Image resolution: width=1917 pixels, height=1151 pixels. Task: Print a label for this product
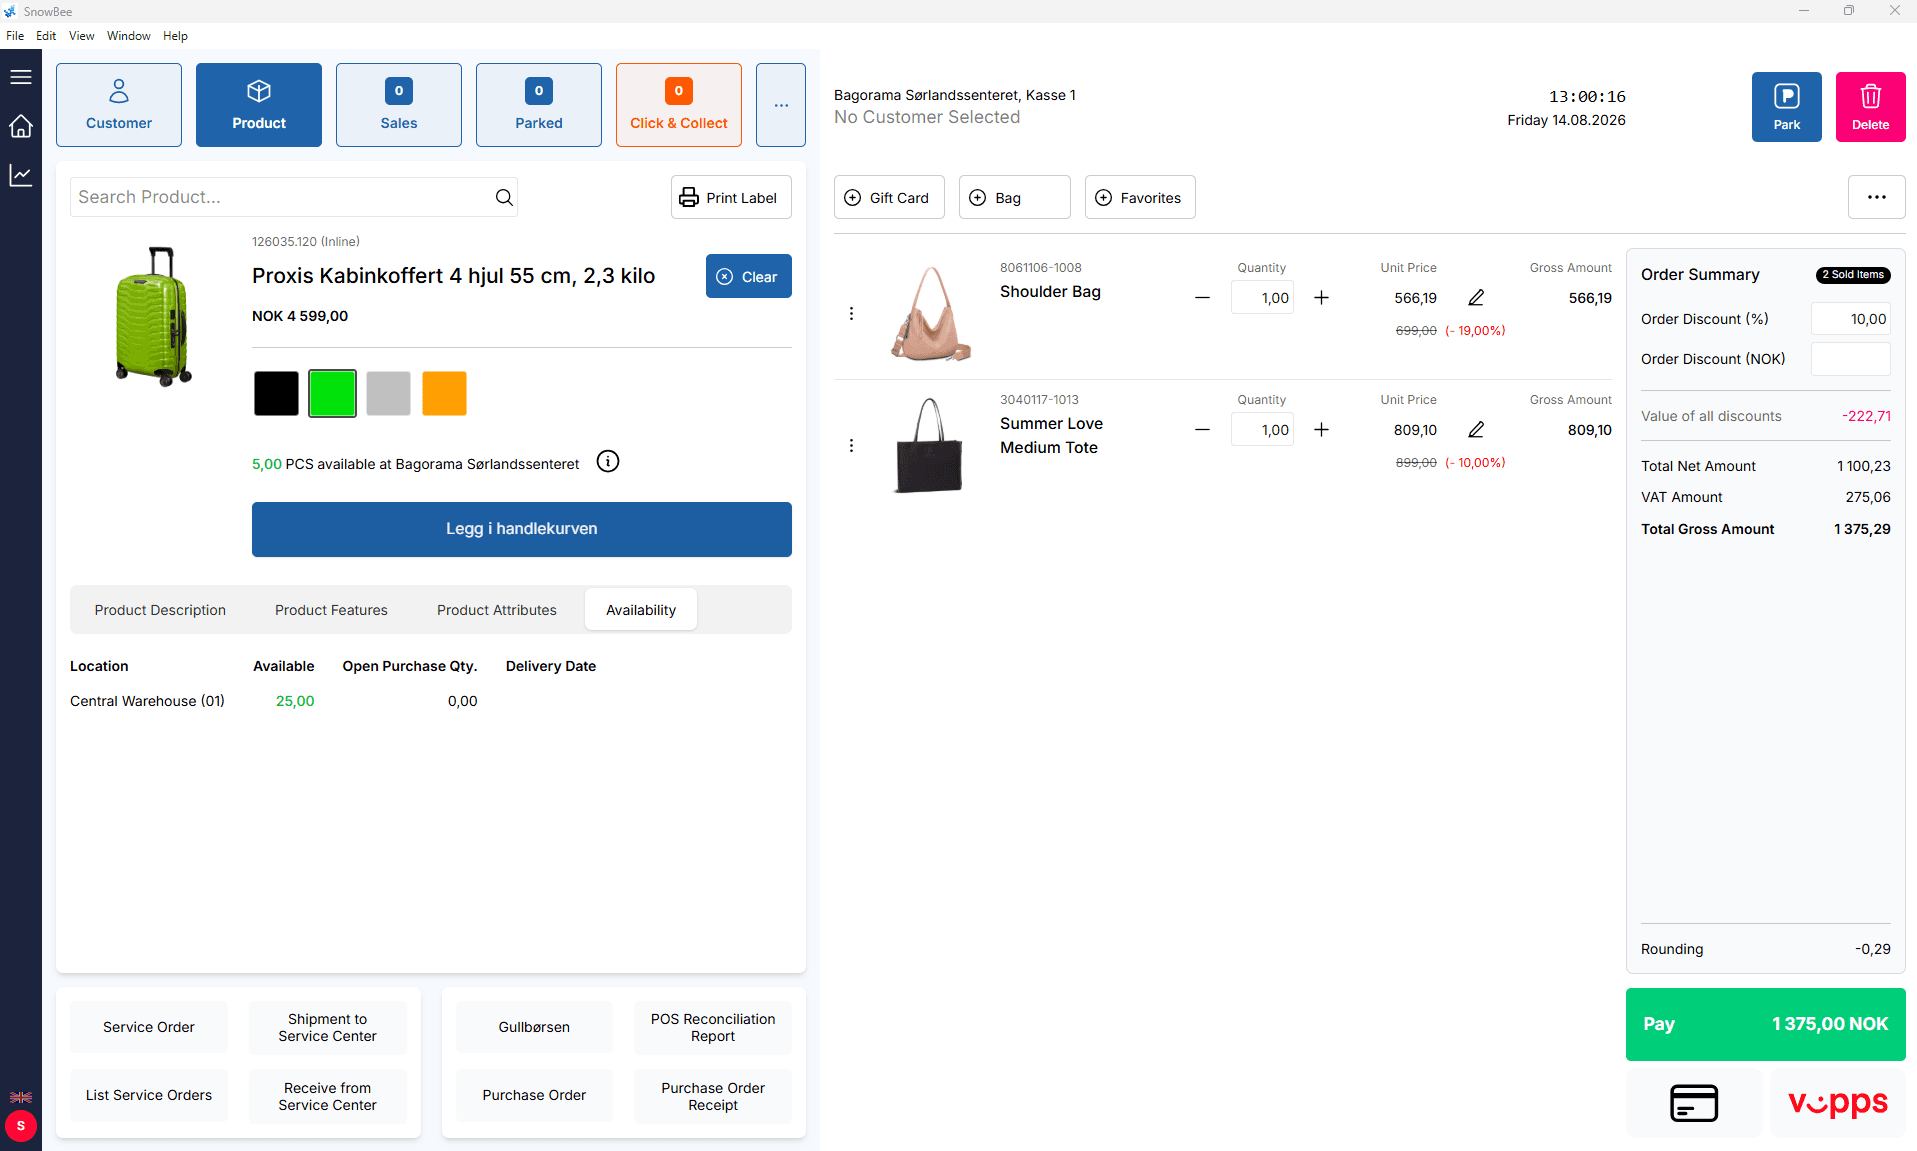(731, 197)
